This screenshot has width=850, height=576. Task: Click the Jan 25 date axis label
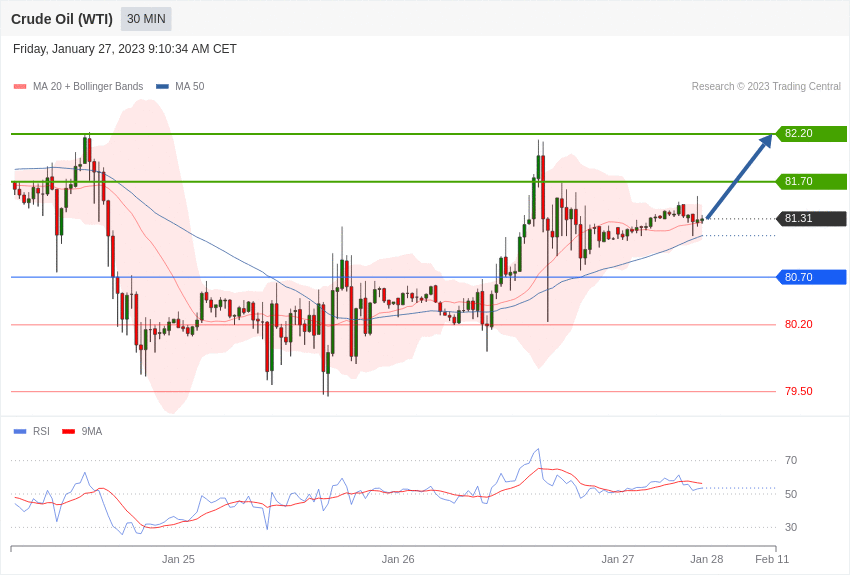[178, 559]
